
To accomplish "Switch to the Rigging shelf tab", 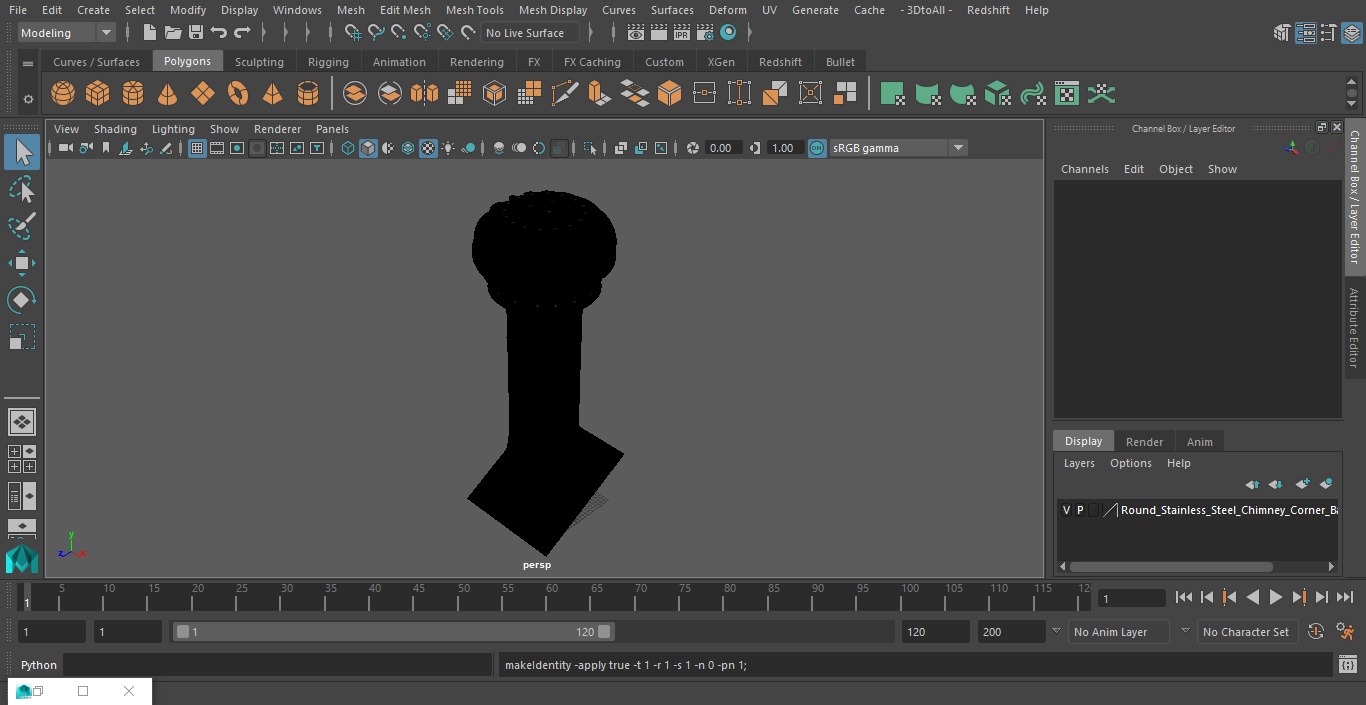I will click(x=328, y=62).
